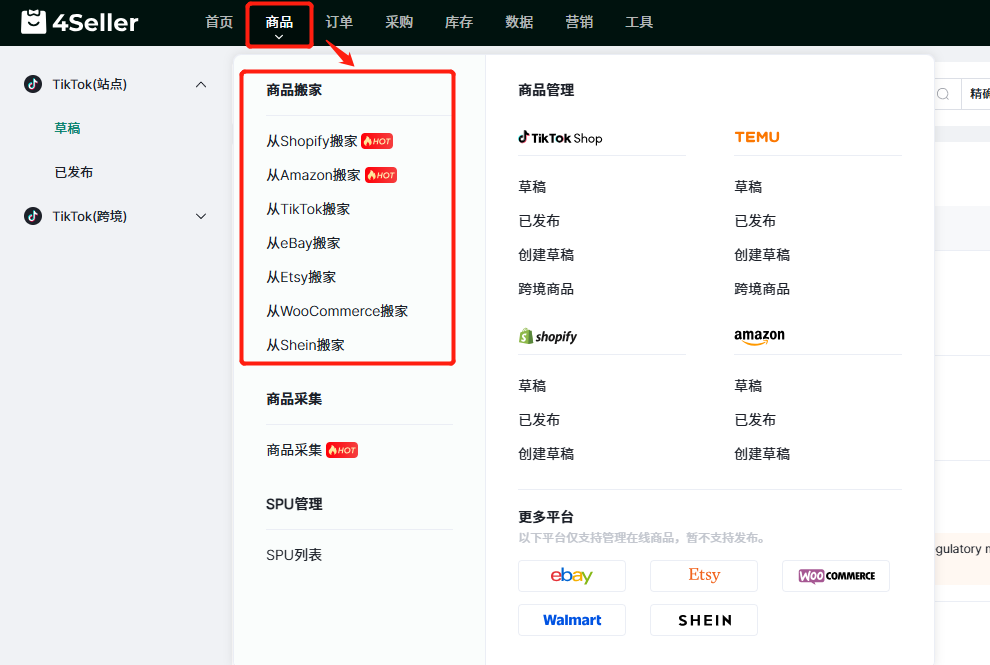Click the Shopify logo

pos(547,336)
